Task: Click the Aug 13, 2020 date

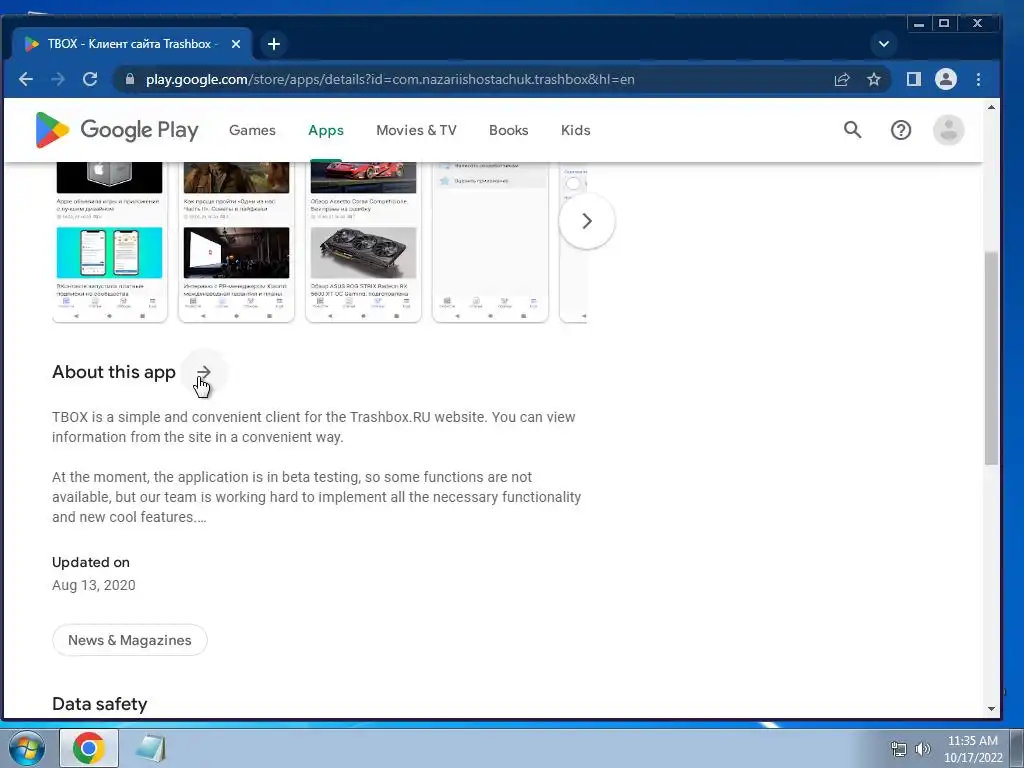Action: (x=93, y=585)
